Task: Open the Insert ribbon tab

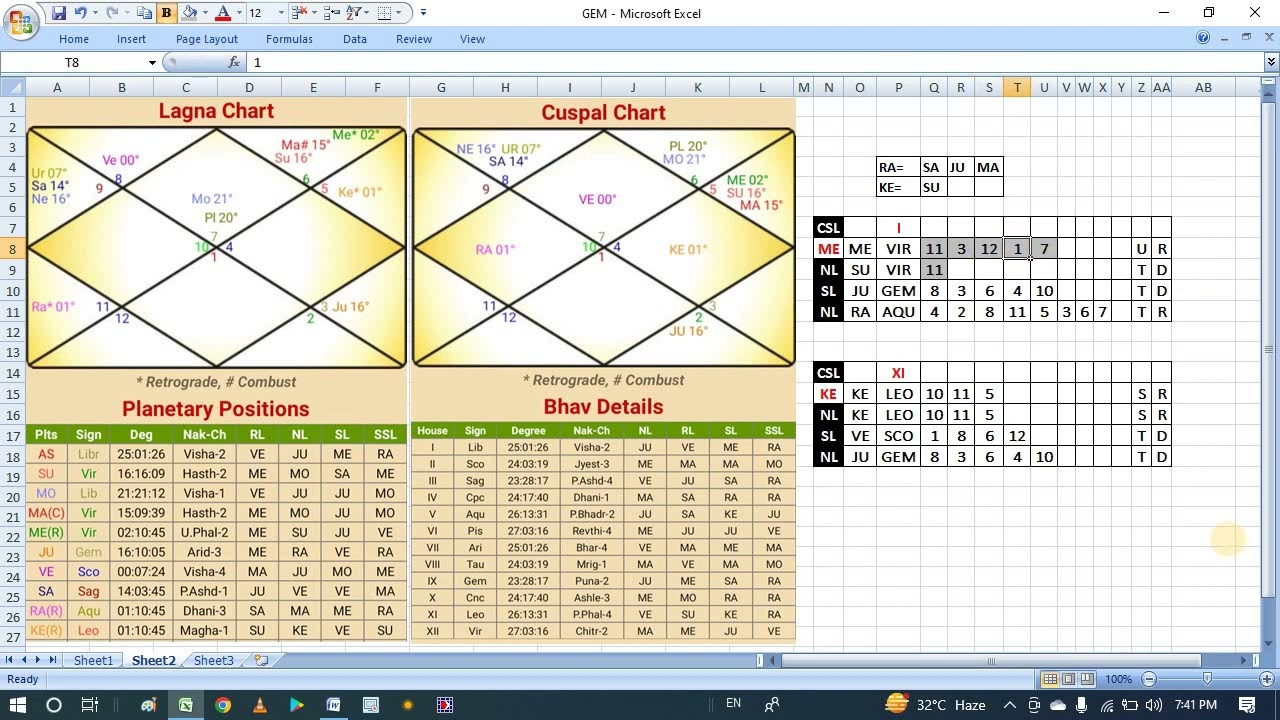Action: 131,39
